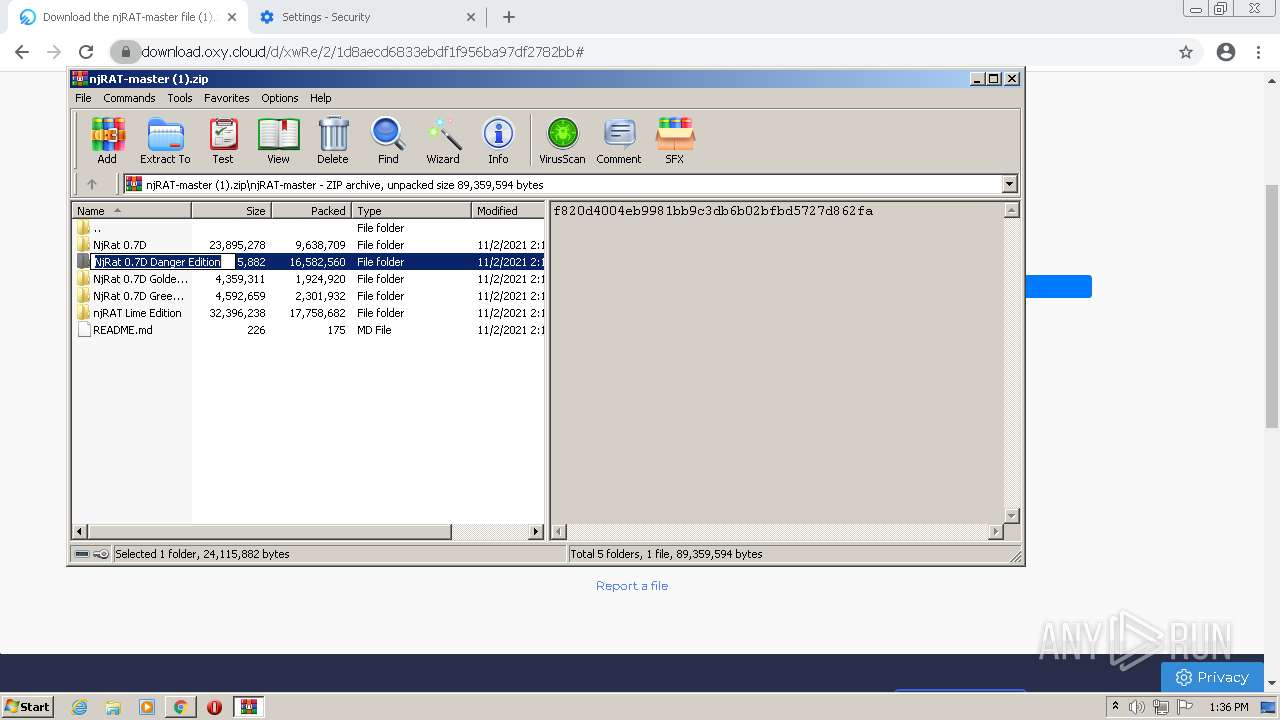The width and height of the screenshot is (1280, 720).
Task: Sort by the Modified column header
Action: [x=508, y=211]
